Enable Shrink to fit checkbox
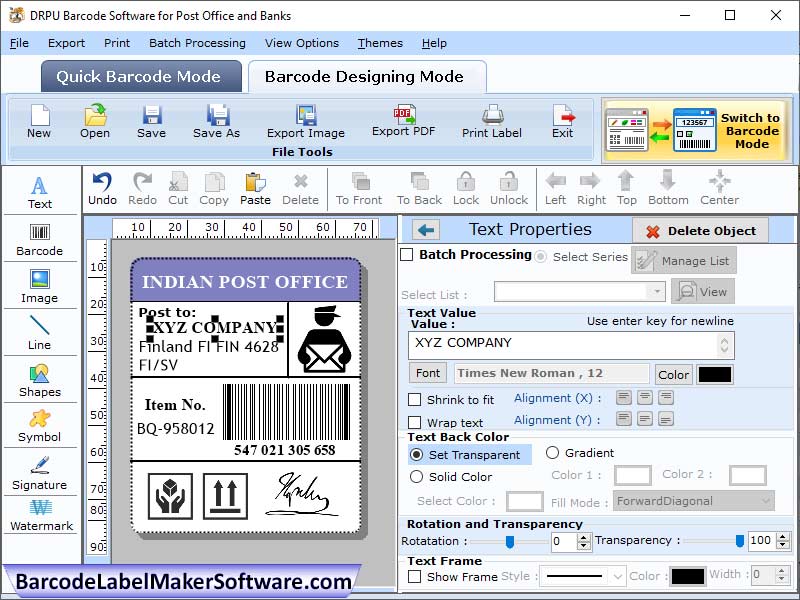This screenshot has height=600, width=800. point(415,399)
